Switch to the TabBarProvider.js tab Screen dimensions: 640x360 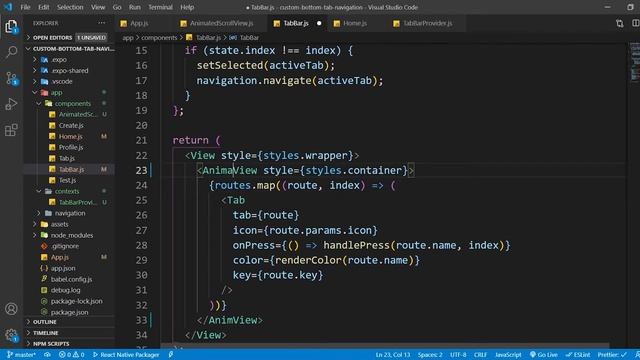[x=426, y=23]
